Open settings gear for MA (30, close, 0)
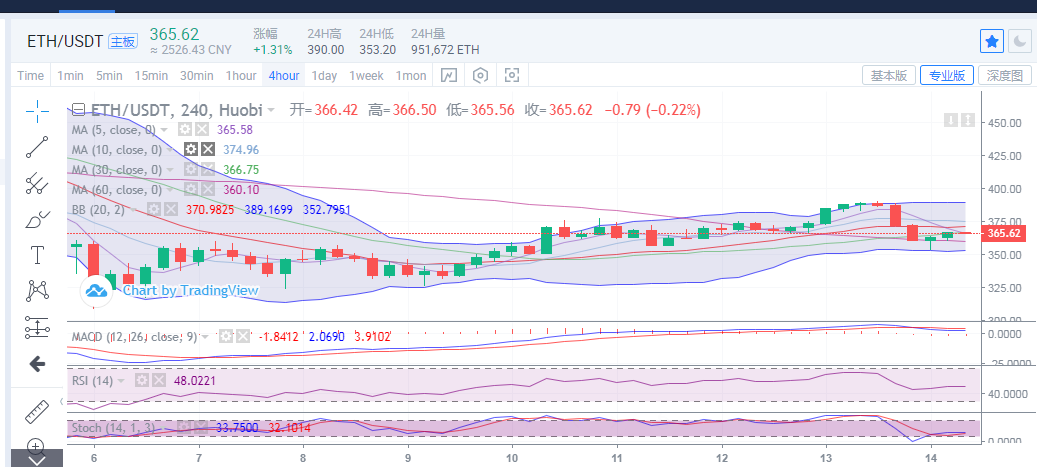Viewport: 1037px width, 467px height. 190,170
